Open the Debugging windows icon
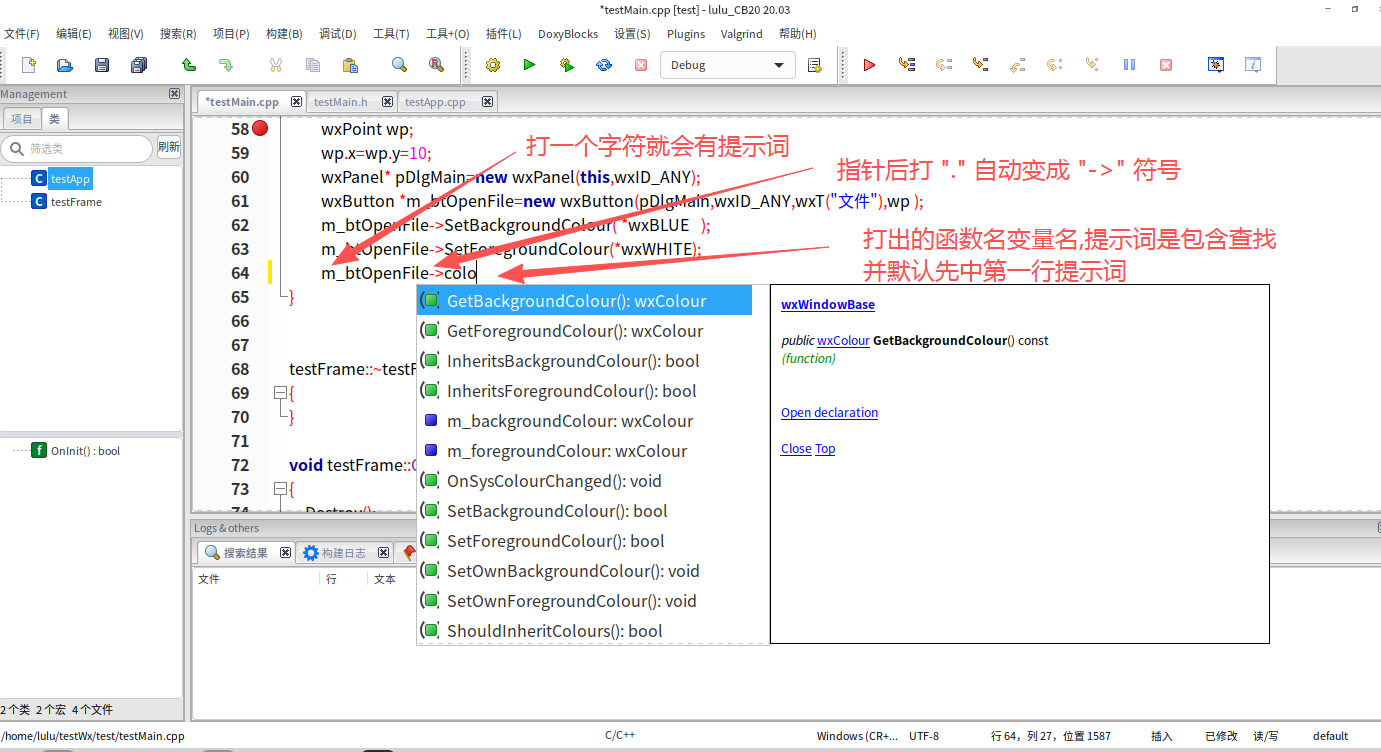 click(x=1216, y=65)
